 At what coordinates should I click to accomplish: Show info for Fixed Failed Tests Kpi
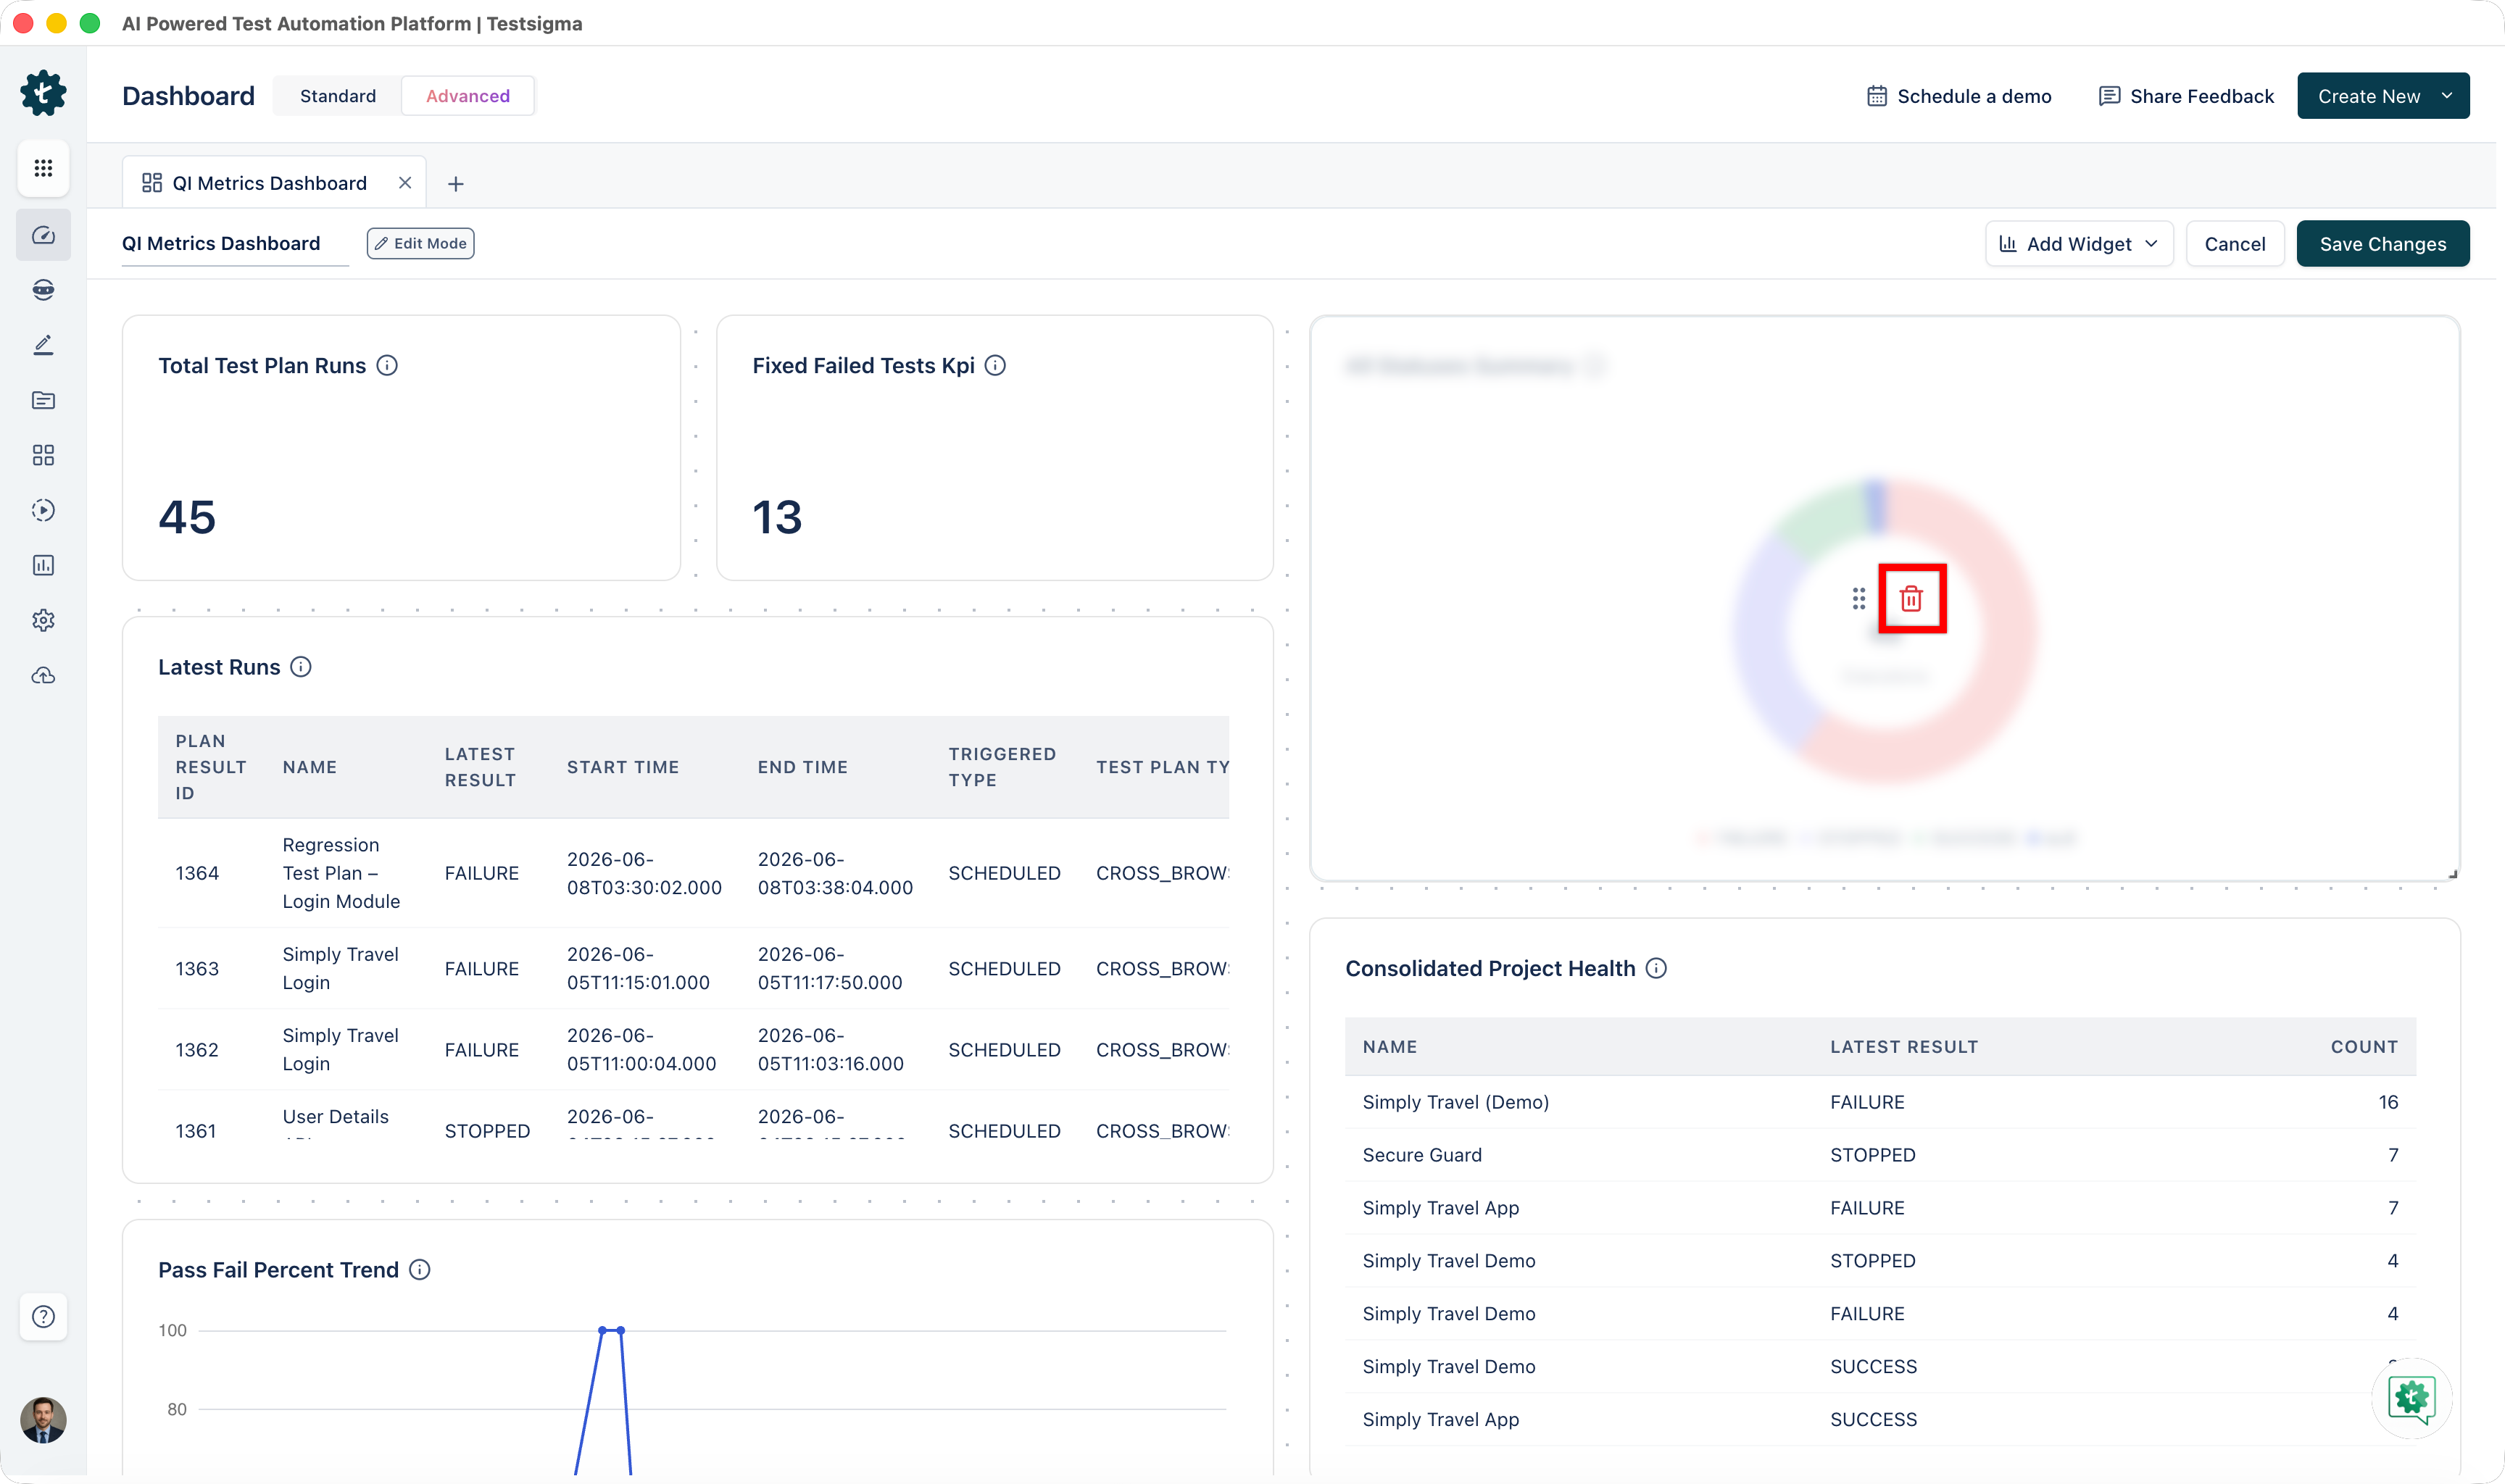click(995, 366)
